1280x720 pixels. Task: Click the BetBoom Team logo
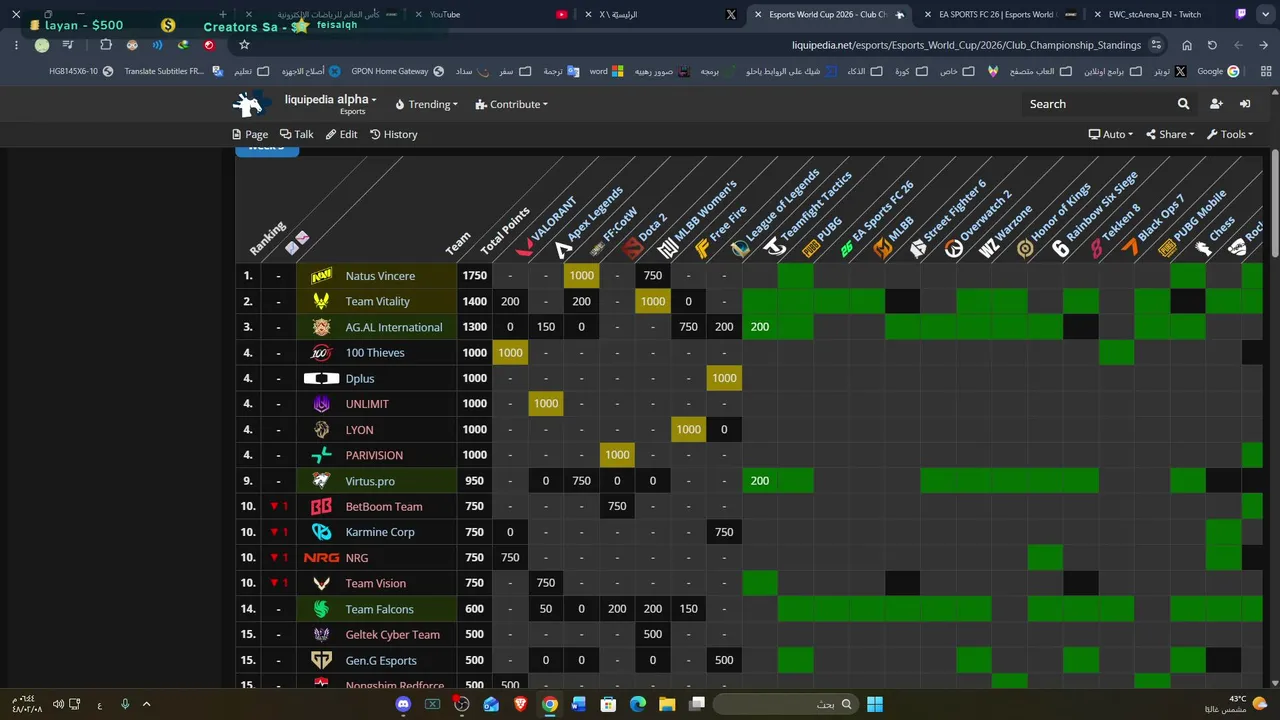pos(321,507)
